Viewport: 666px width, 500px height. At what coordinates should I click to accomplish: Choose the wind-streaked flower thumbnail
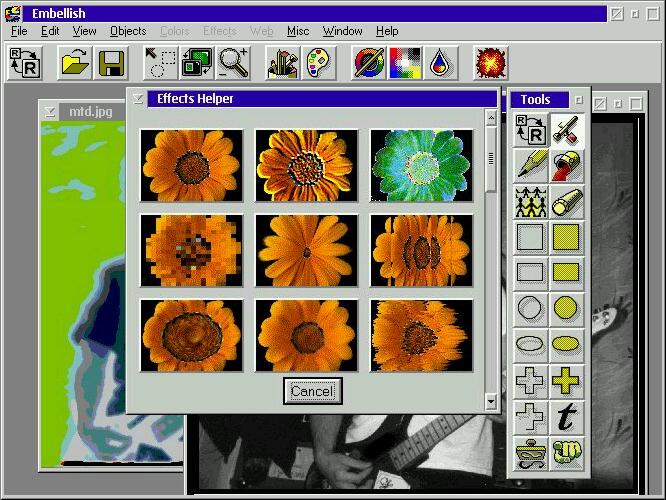pos(421,335)
